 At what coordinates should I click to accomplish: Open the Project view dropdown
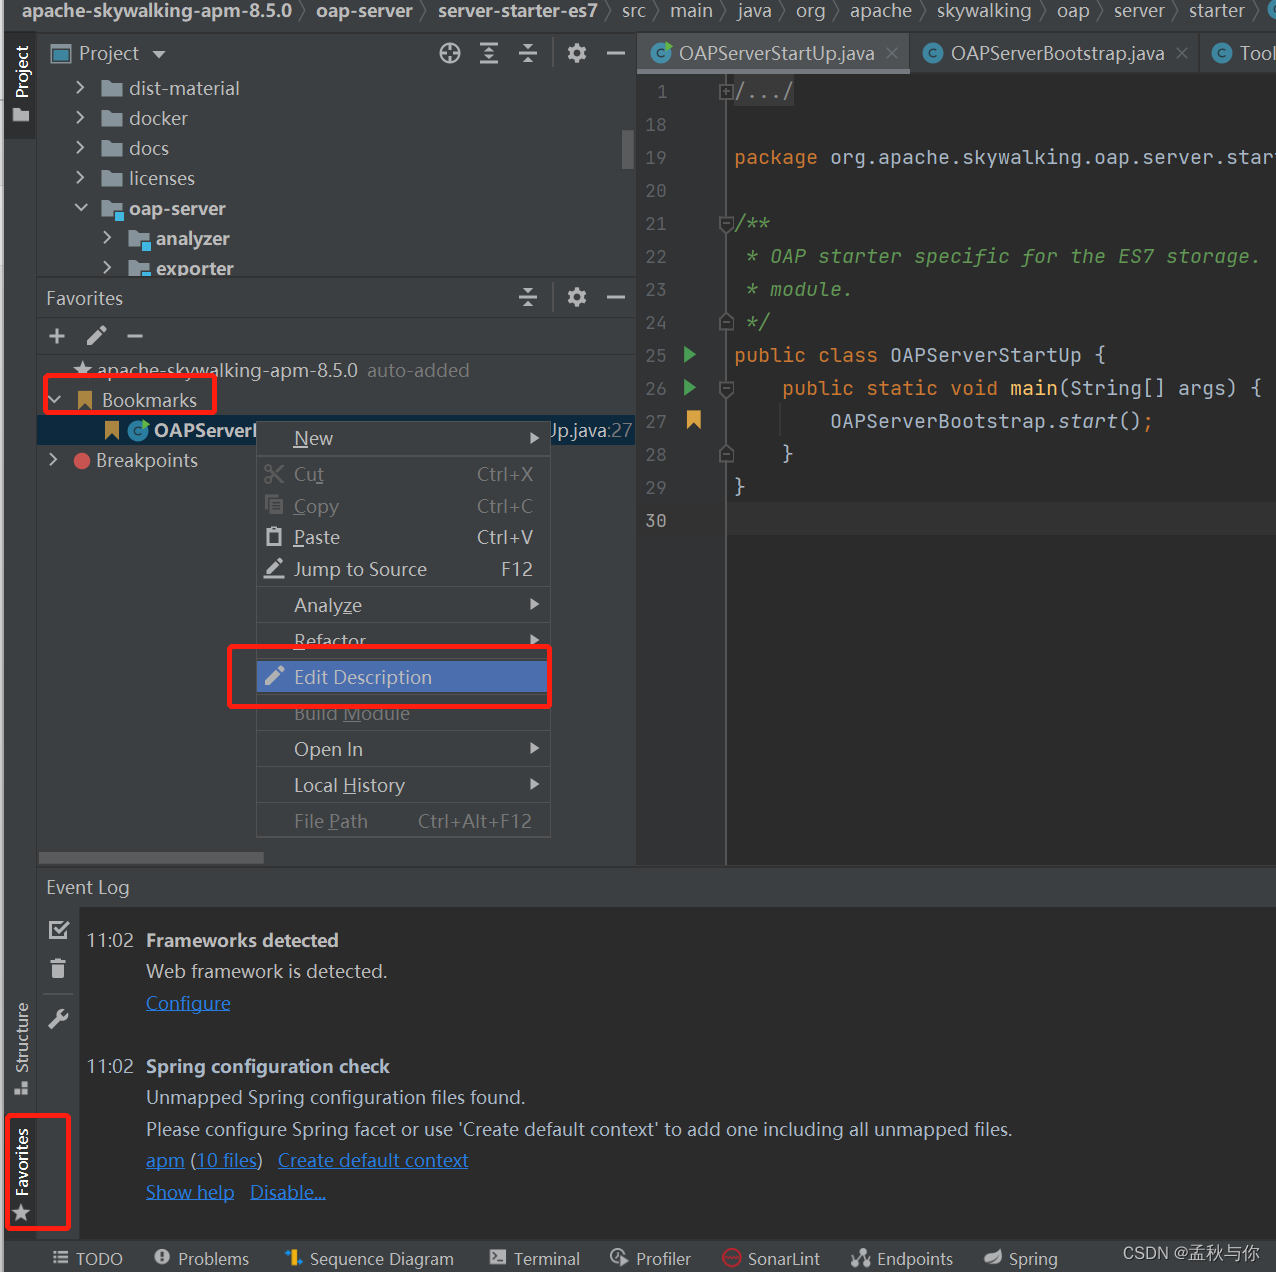point(159,54)
